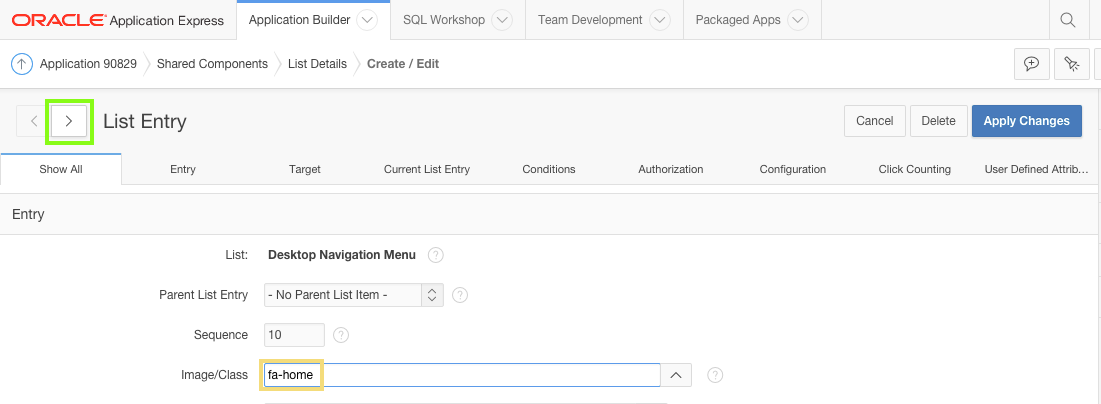The height and width of the screenshot is (404, 1101).
Task: Open the add comment speech bubble icon
Action: coord(1031,64)
